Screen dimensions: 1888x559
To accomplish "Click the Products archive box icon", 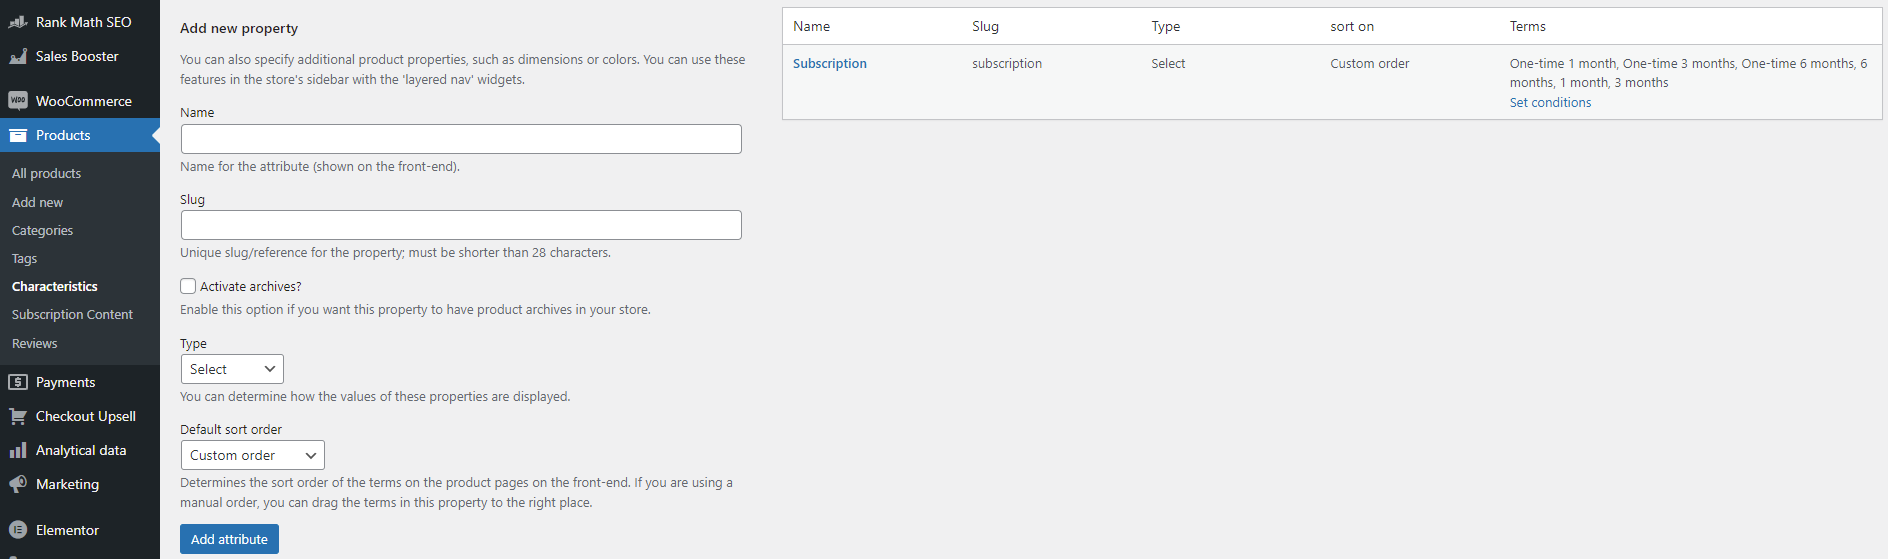I will point(18,136).
